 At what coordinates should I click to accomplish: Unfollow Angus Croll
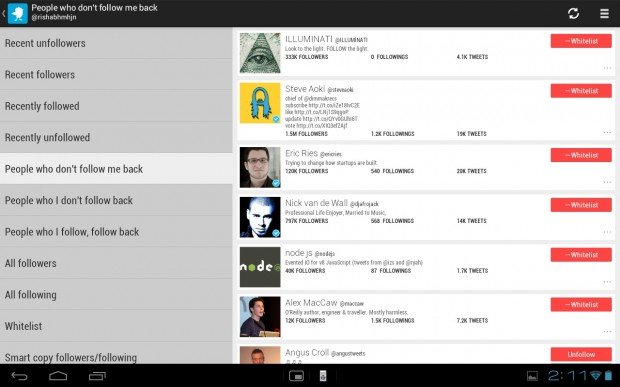click(581, 355)
